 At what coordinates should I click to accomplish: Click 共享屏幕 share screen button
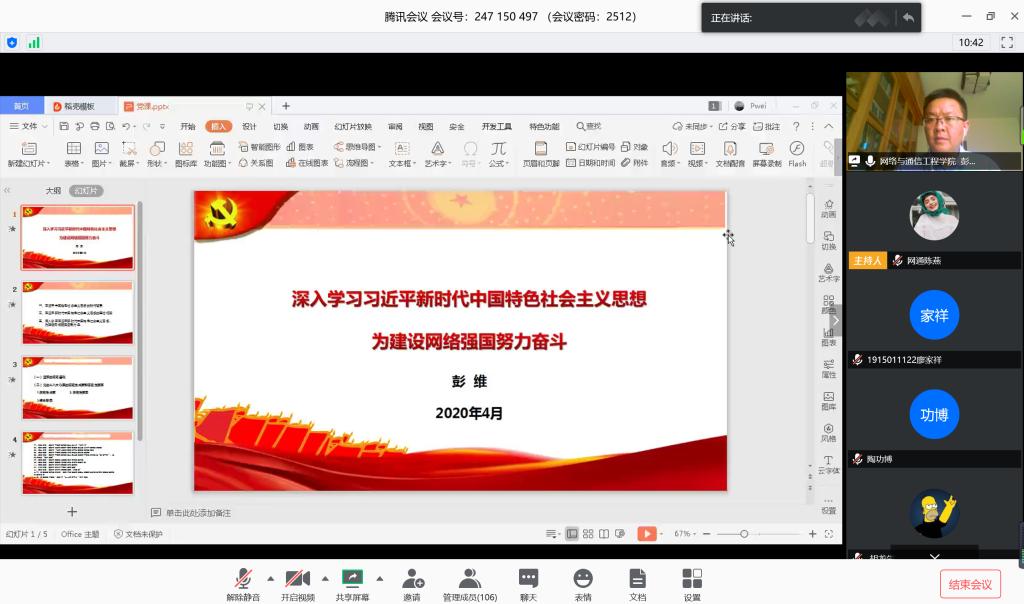click(x=352, y=584)
